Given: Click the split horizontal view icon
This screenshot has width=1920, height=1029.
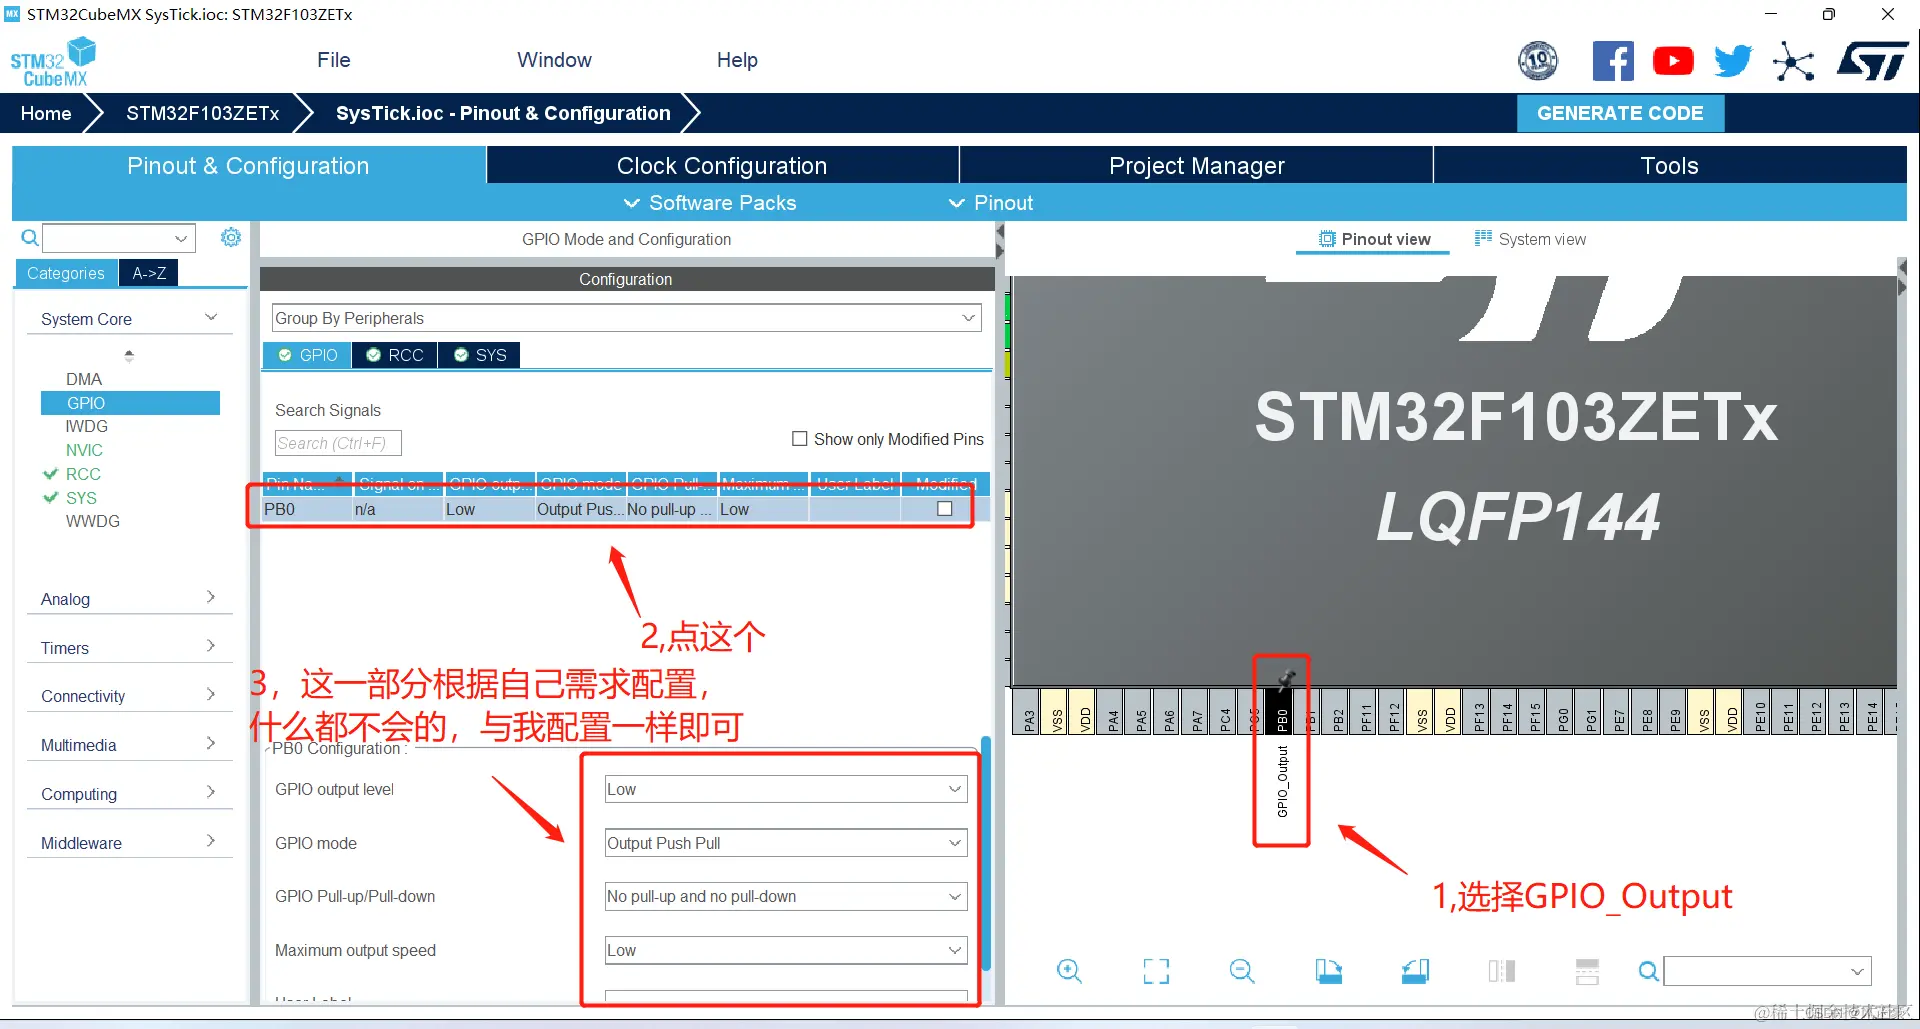Looking at the screenshot, I should 1587,970.
